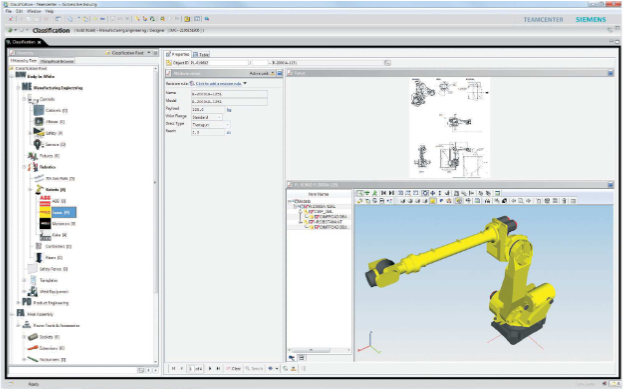625x391 pixels.
Task: Maximize the Attribute values panel
Action: coord(279,73)
